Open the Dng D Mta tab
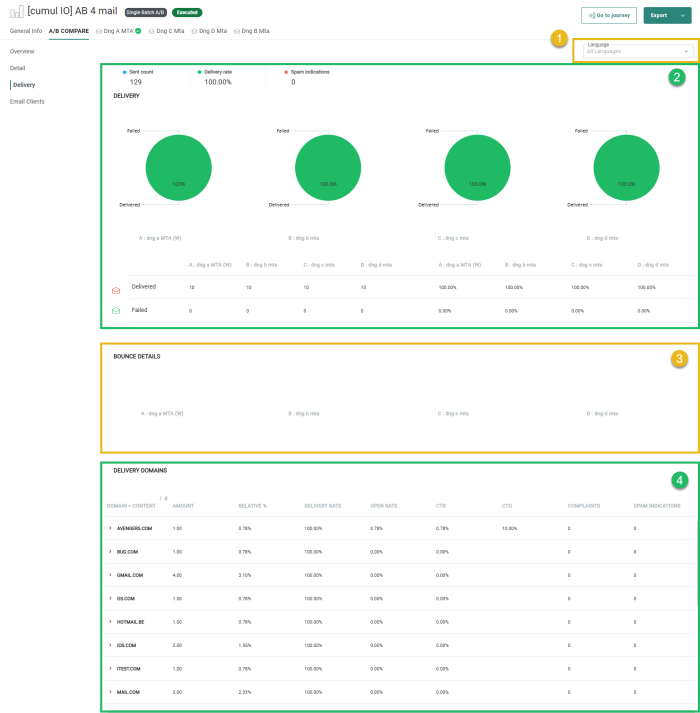Image resolution: width=700 pixels, height=713 pixels. [210, 31]
